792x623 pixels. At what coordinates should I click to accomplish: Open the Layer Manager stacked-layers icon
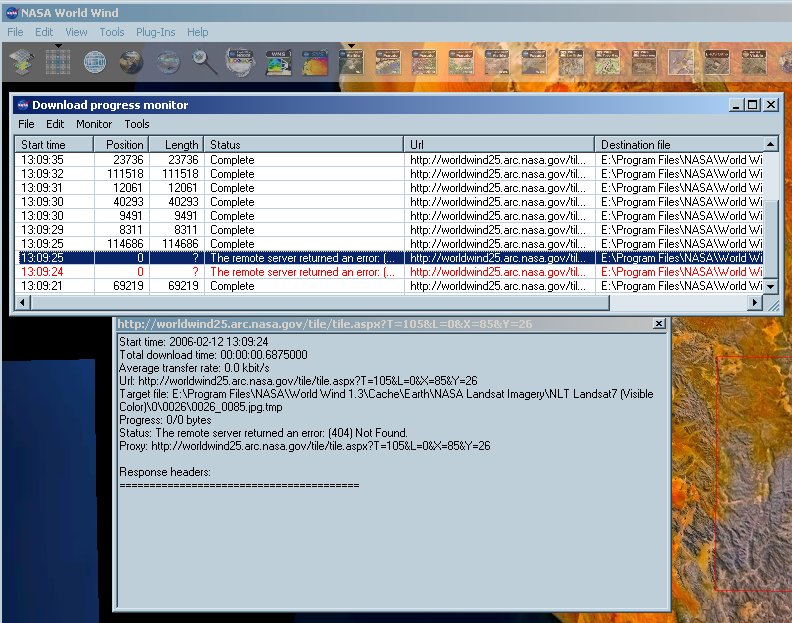22,63
